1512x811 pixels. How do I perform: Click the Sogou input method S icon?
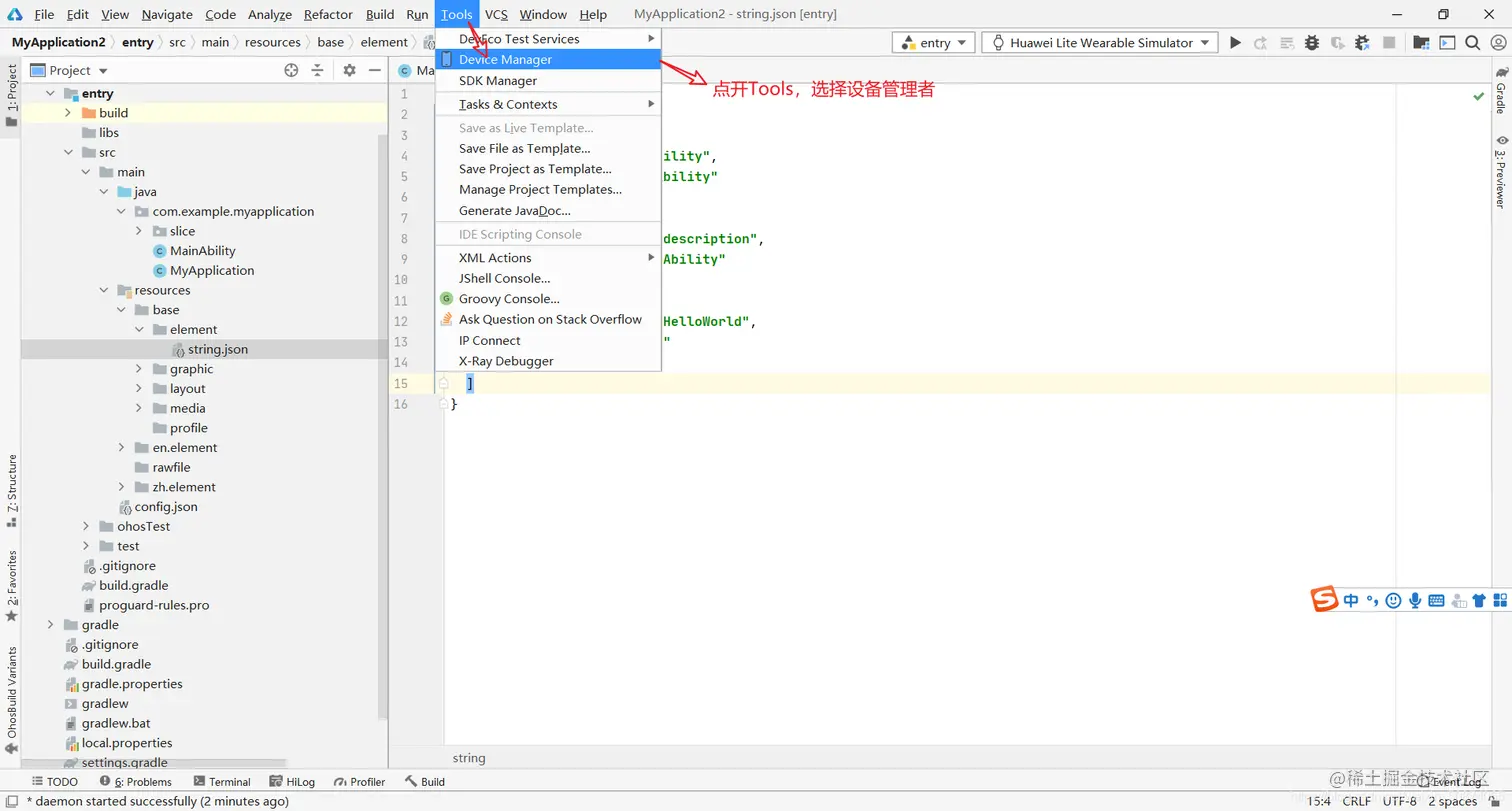[1324, 599]
